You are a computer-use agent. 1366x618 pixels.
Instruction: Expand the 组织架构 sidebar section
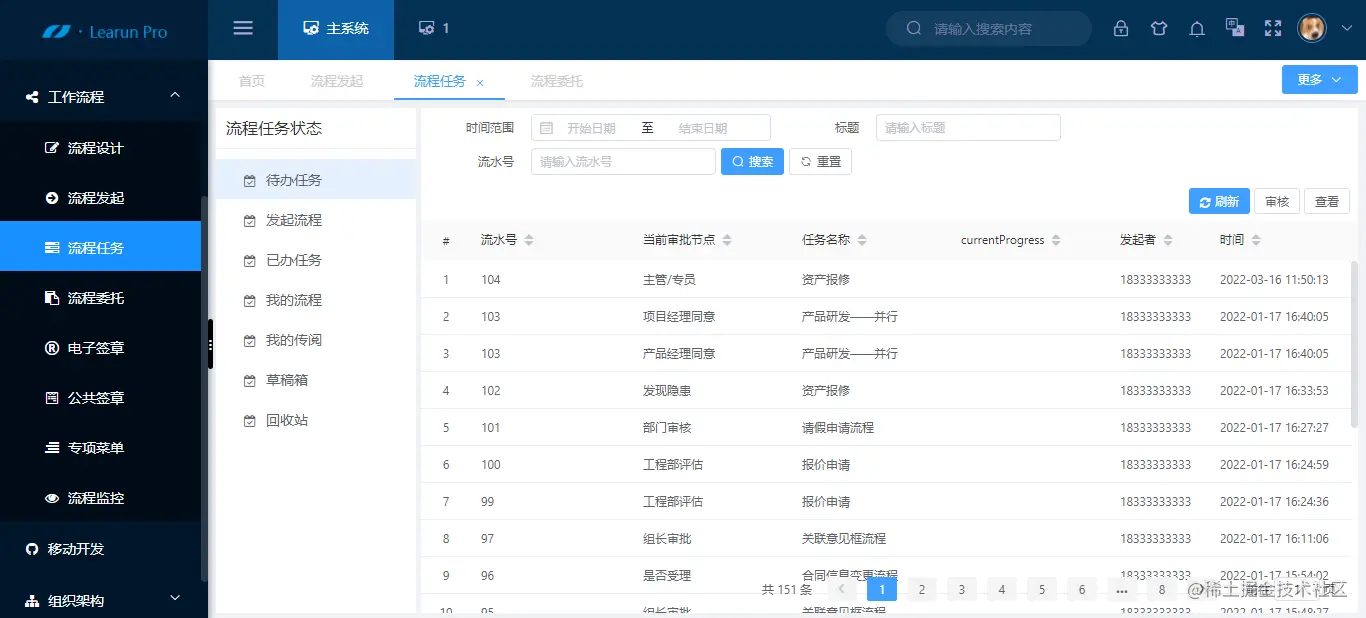coord(100,600)
